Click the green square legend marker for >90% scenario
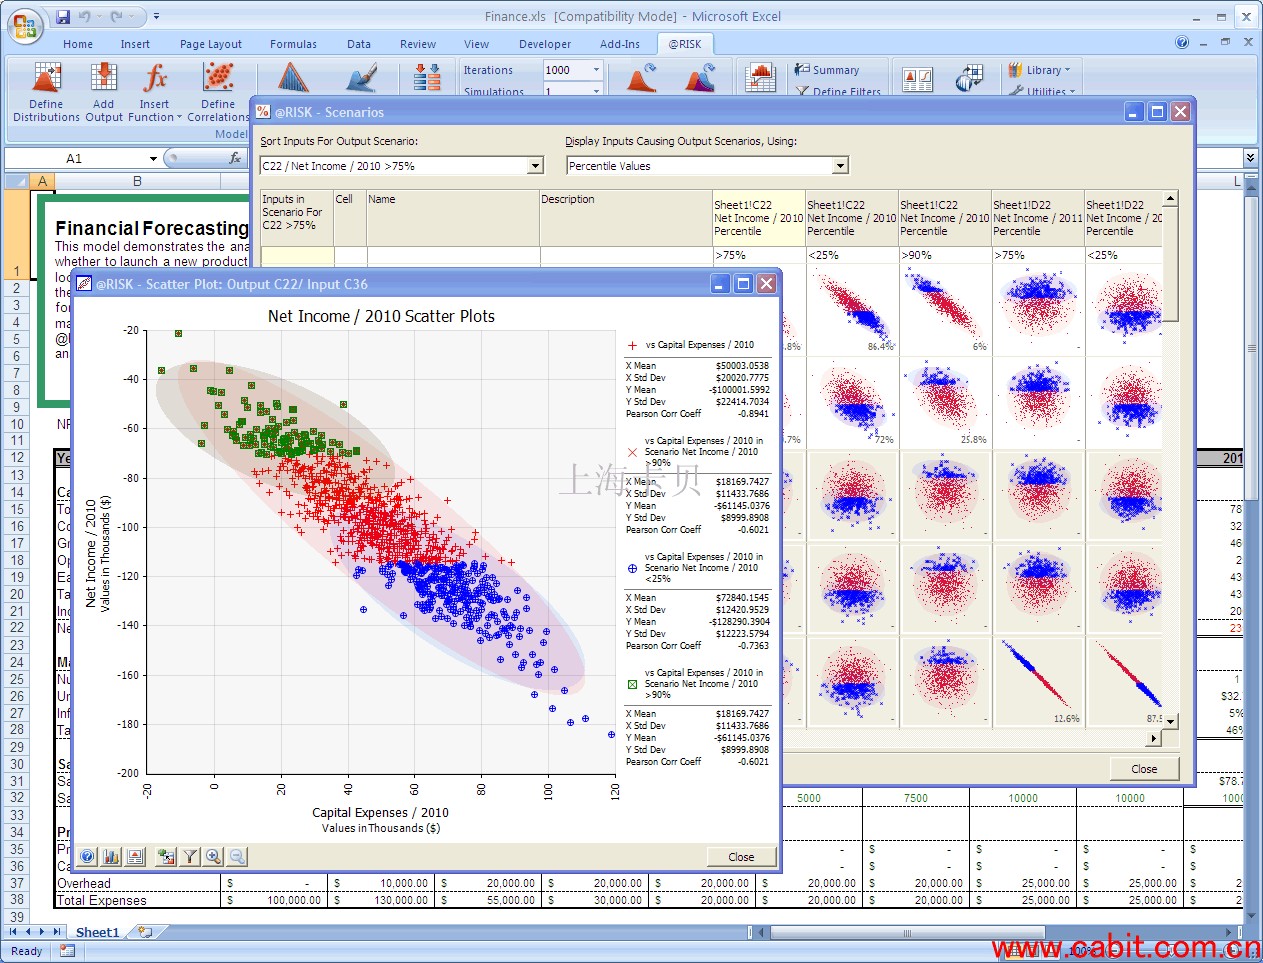Screen dimensions: 1263x963 coord(632,684)
